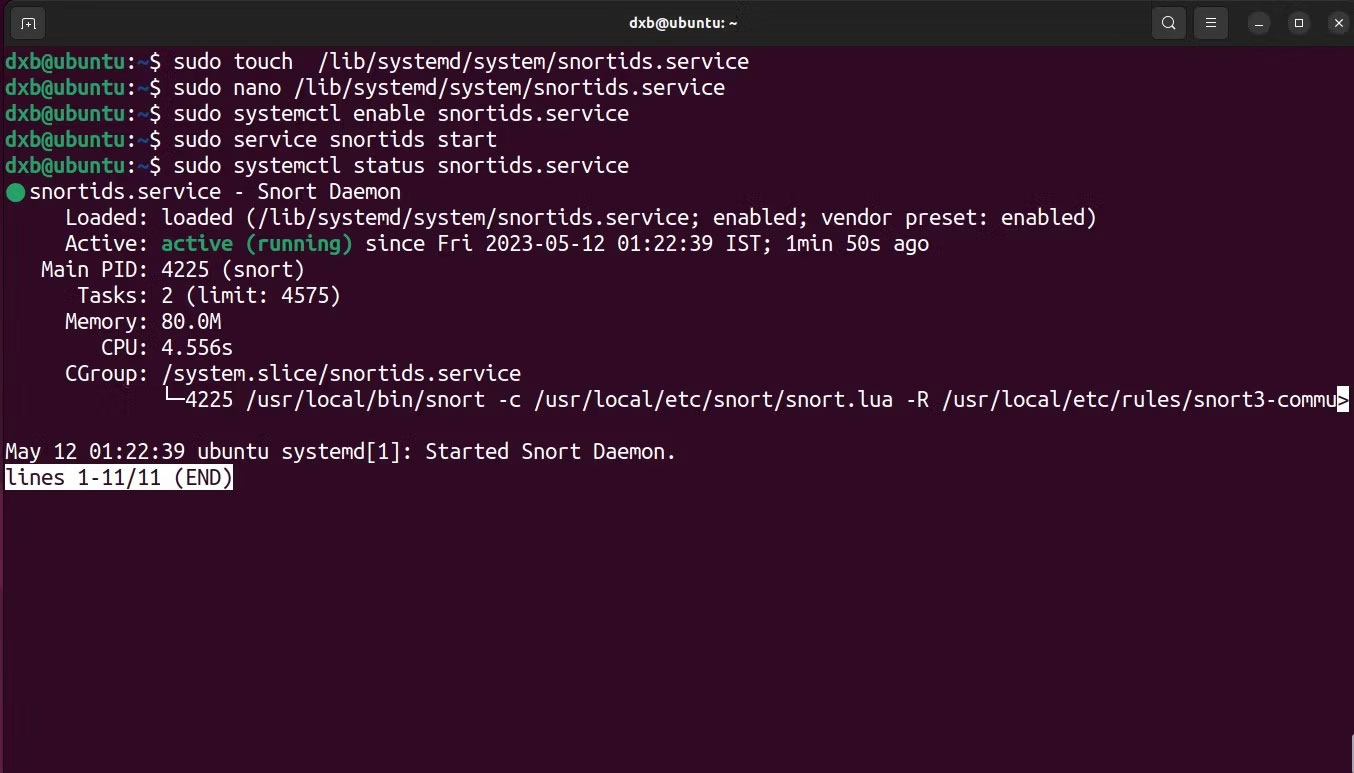
Task: Click the Main PID 4225 line
Action: 173,270
